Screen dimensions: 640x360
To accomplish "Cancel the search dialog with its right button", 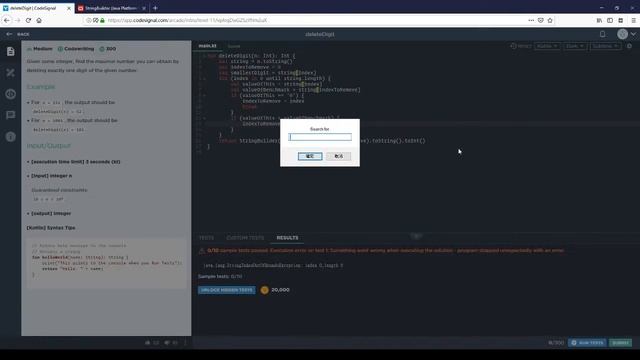I will [x=338, y=156].
